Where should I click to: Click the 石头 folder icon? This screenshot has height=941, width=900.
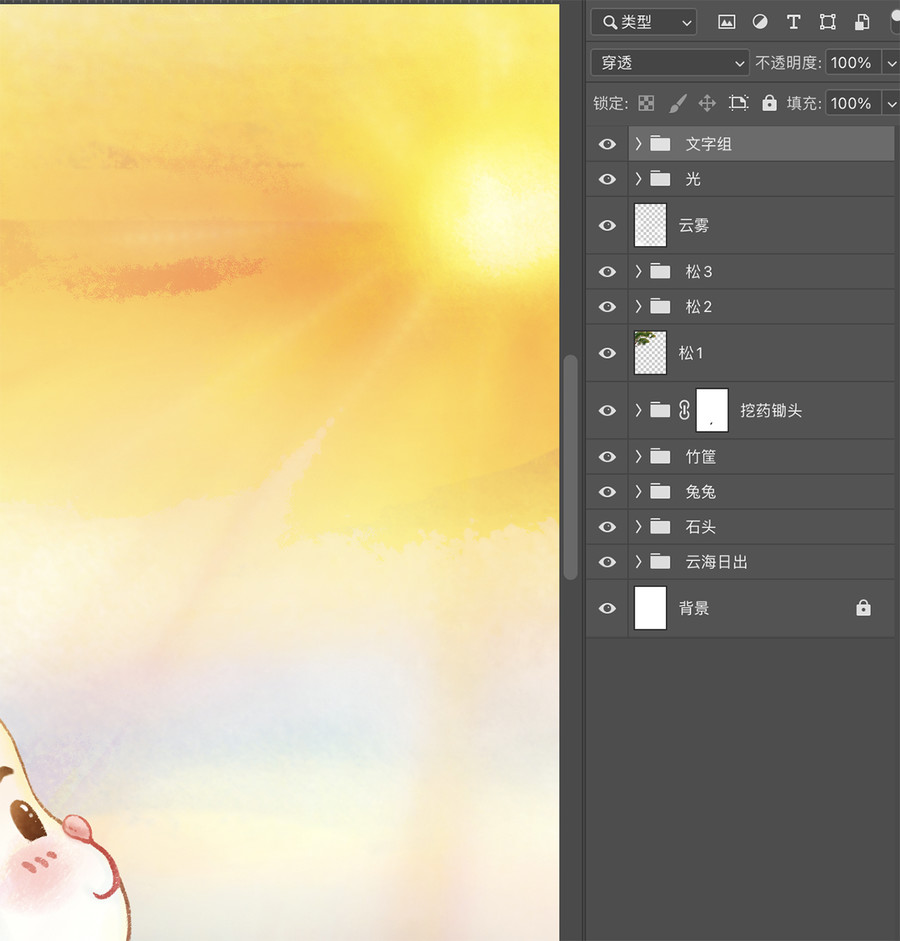(660, 527)
